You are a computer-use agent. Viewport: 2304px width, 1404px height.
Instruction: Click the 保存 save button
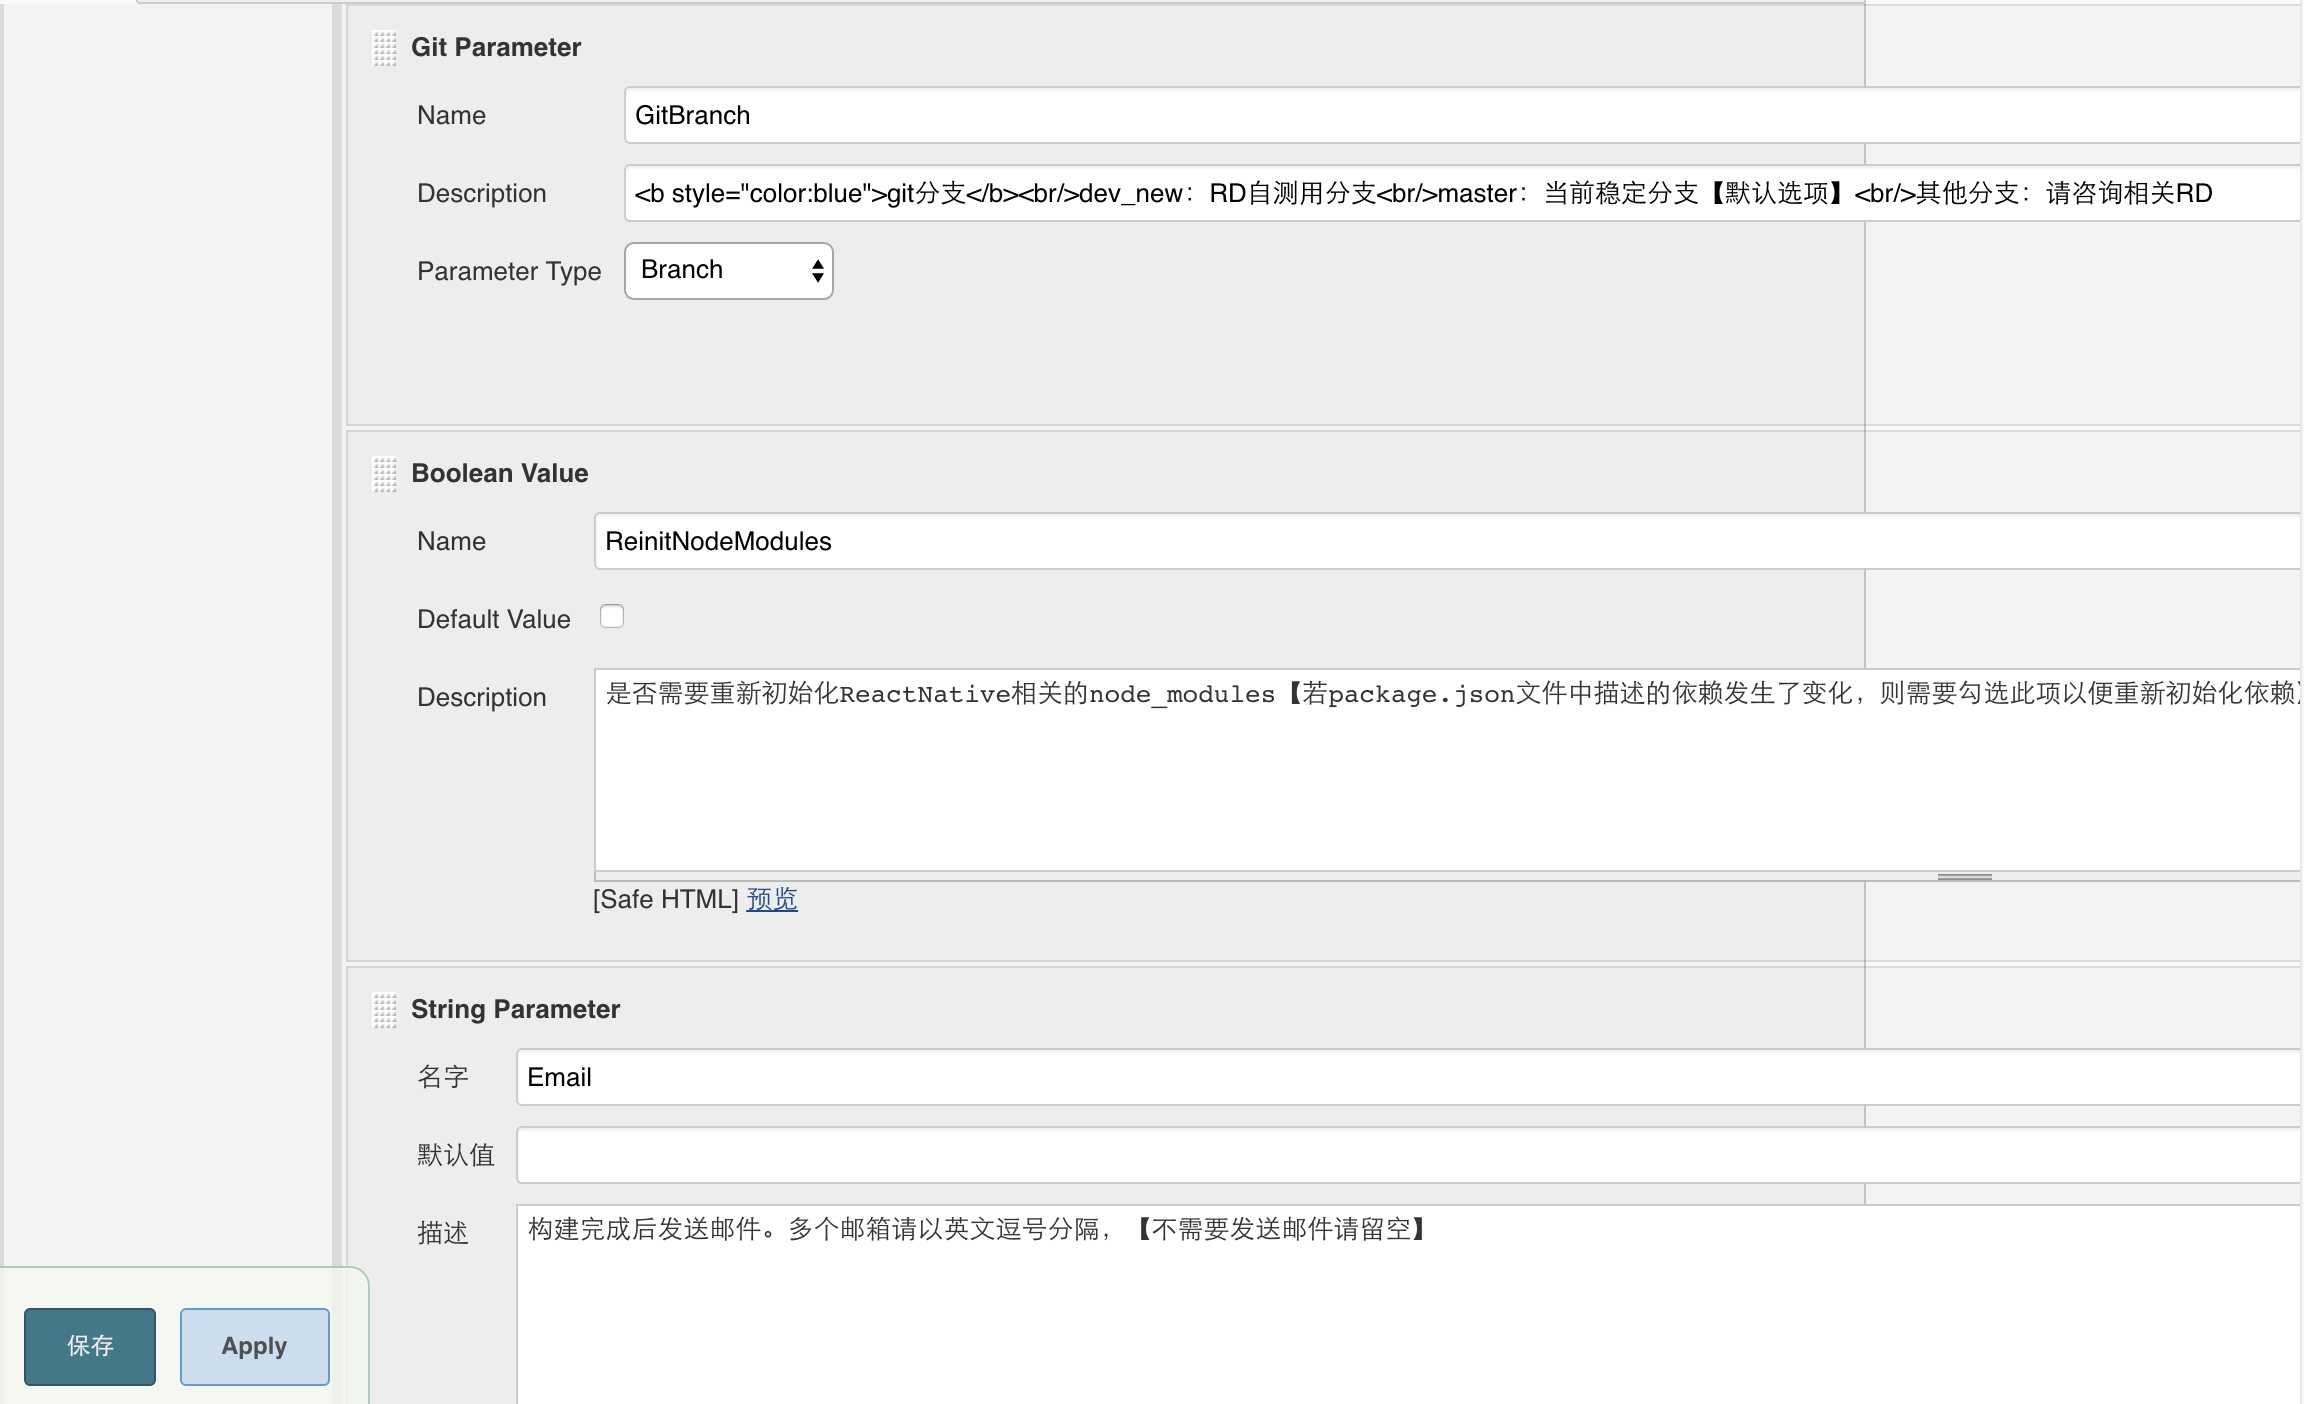pos(90,1346)
